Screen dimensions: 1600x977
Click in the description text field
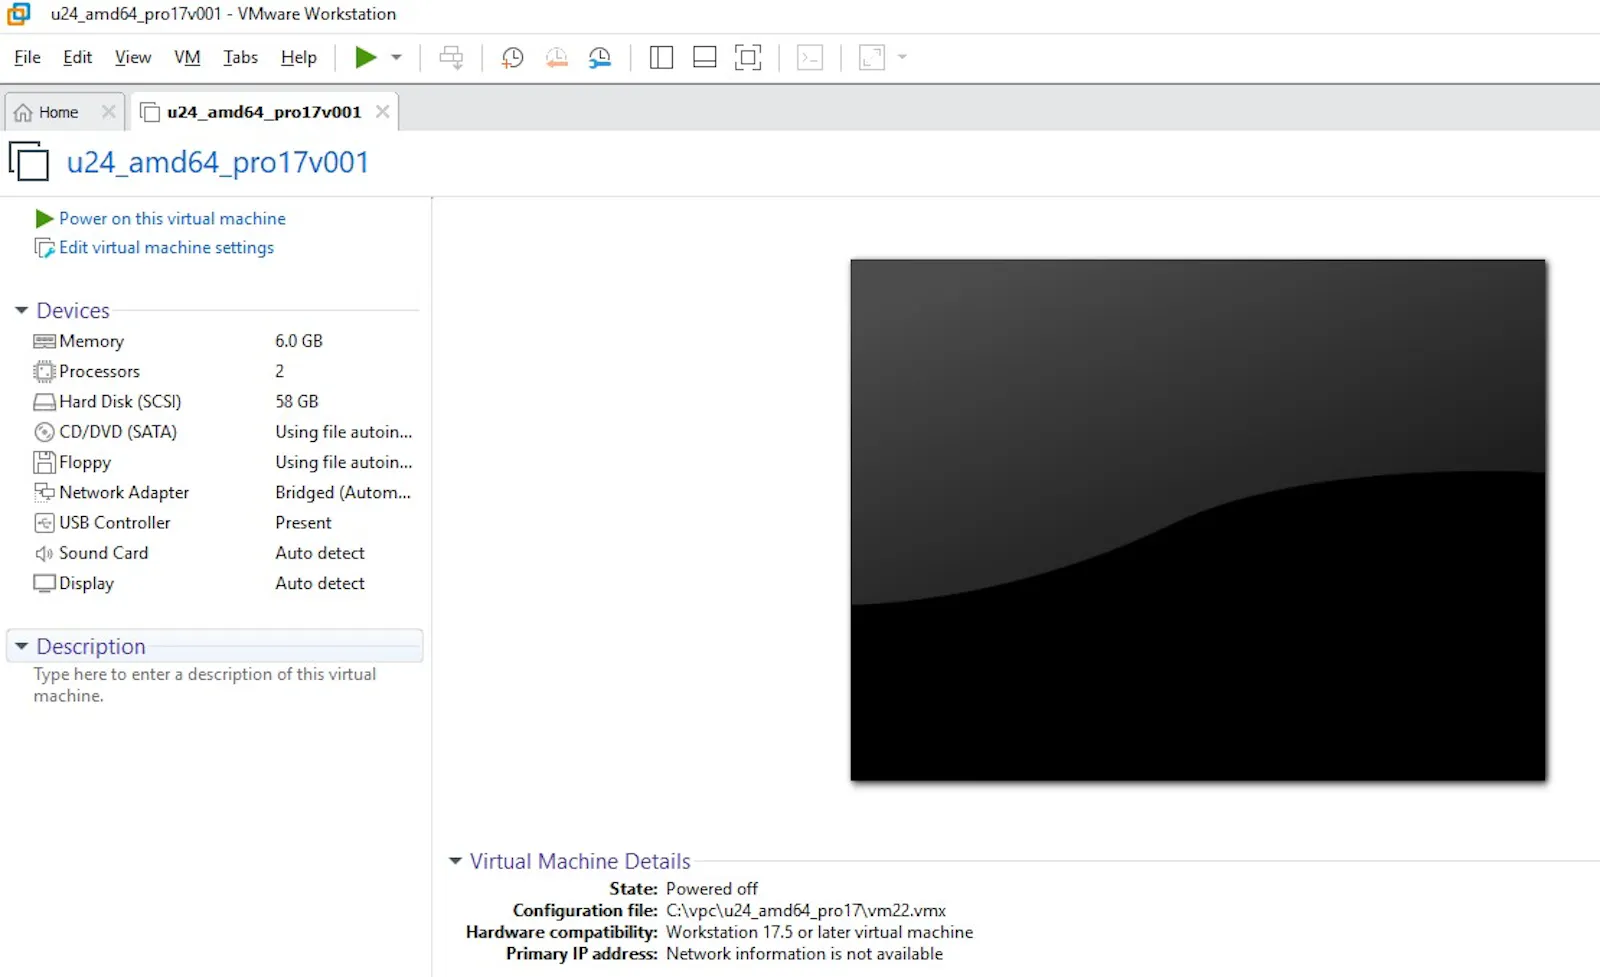pyautogui.click(x=205, y=685)
